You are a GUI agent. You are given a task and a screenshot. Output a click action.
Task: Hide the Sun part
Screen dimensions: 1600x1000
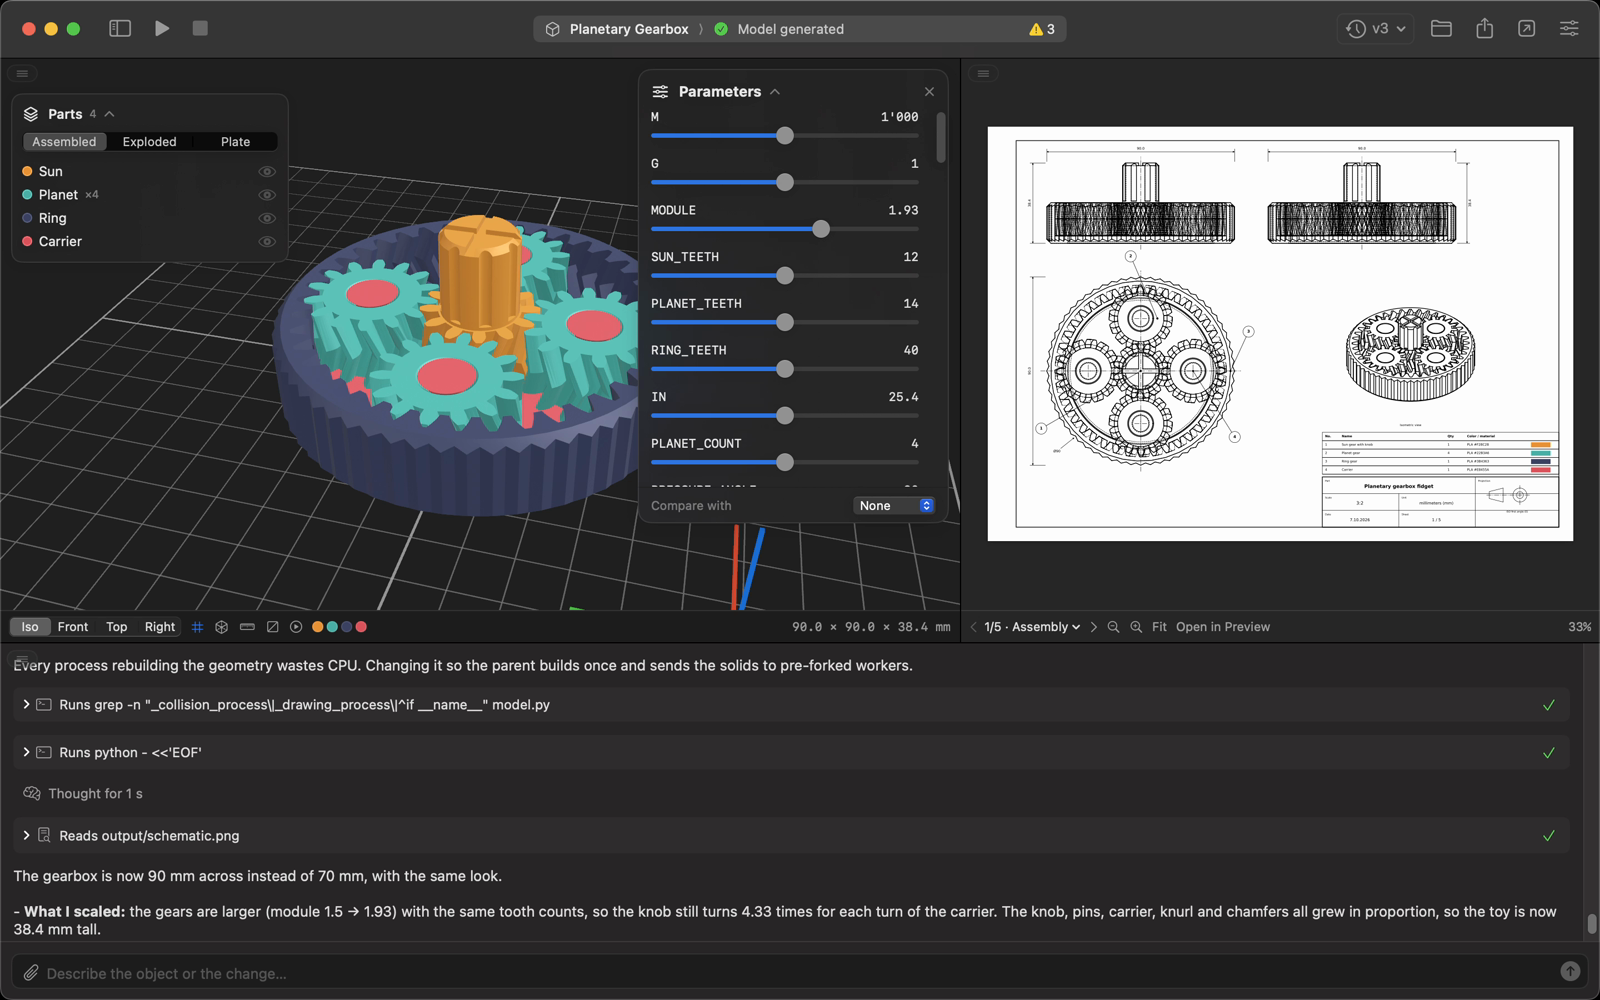point(267,172)
